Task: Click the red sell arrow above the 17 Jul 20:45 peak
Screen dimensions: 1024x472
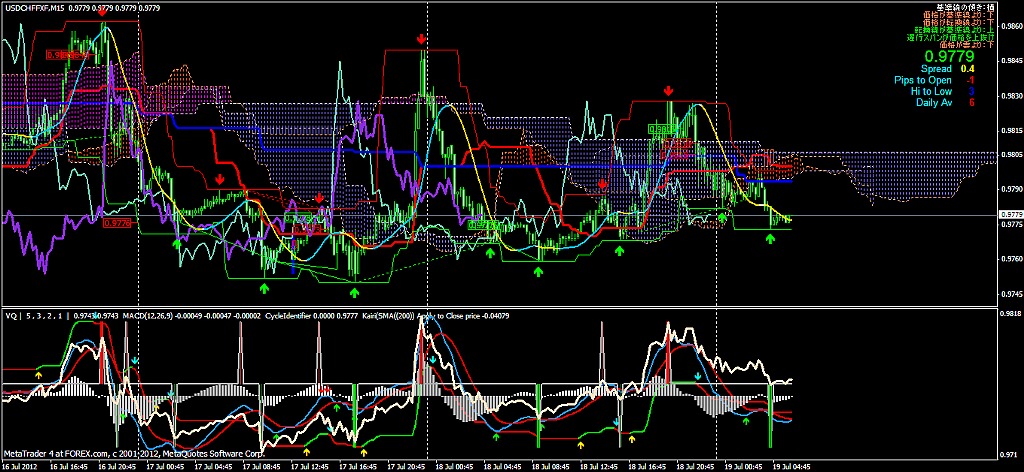Action: tap(422, 38)
